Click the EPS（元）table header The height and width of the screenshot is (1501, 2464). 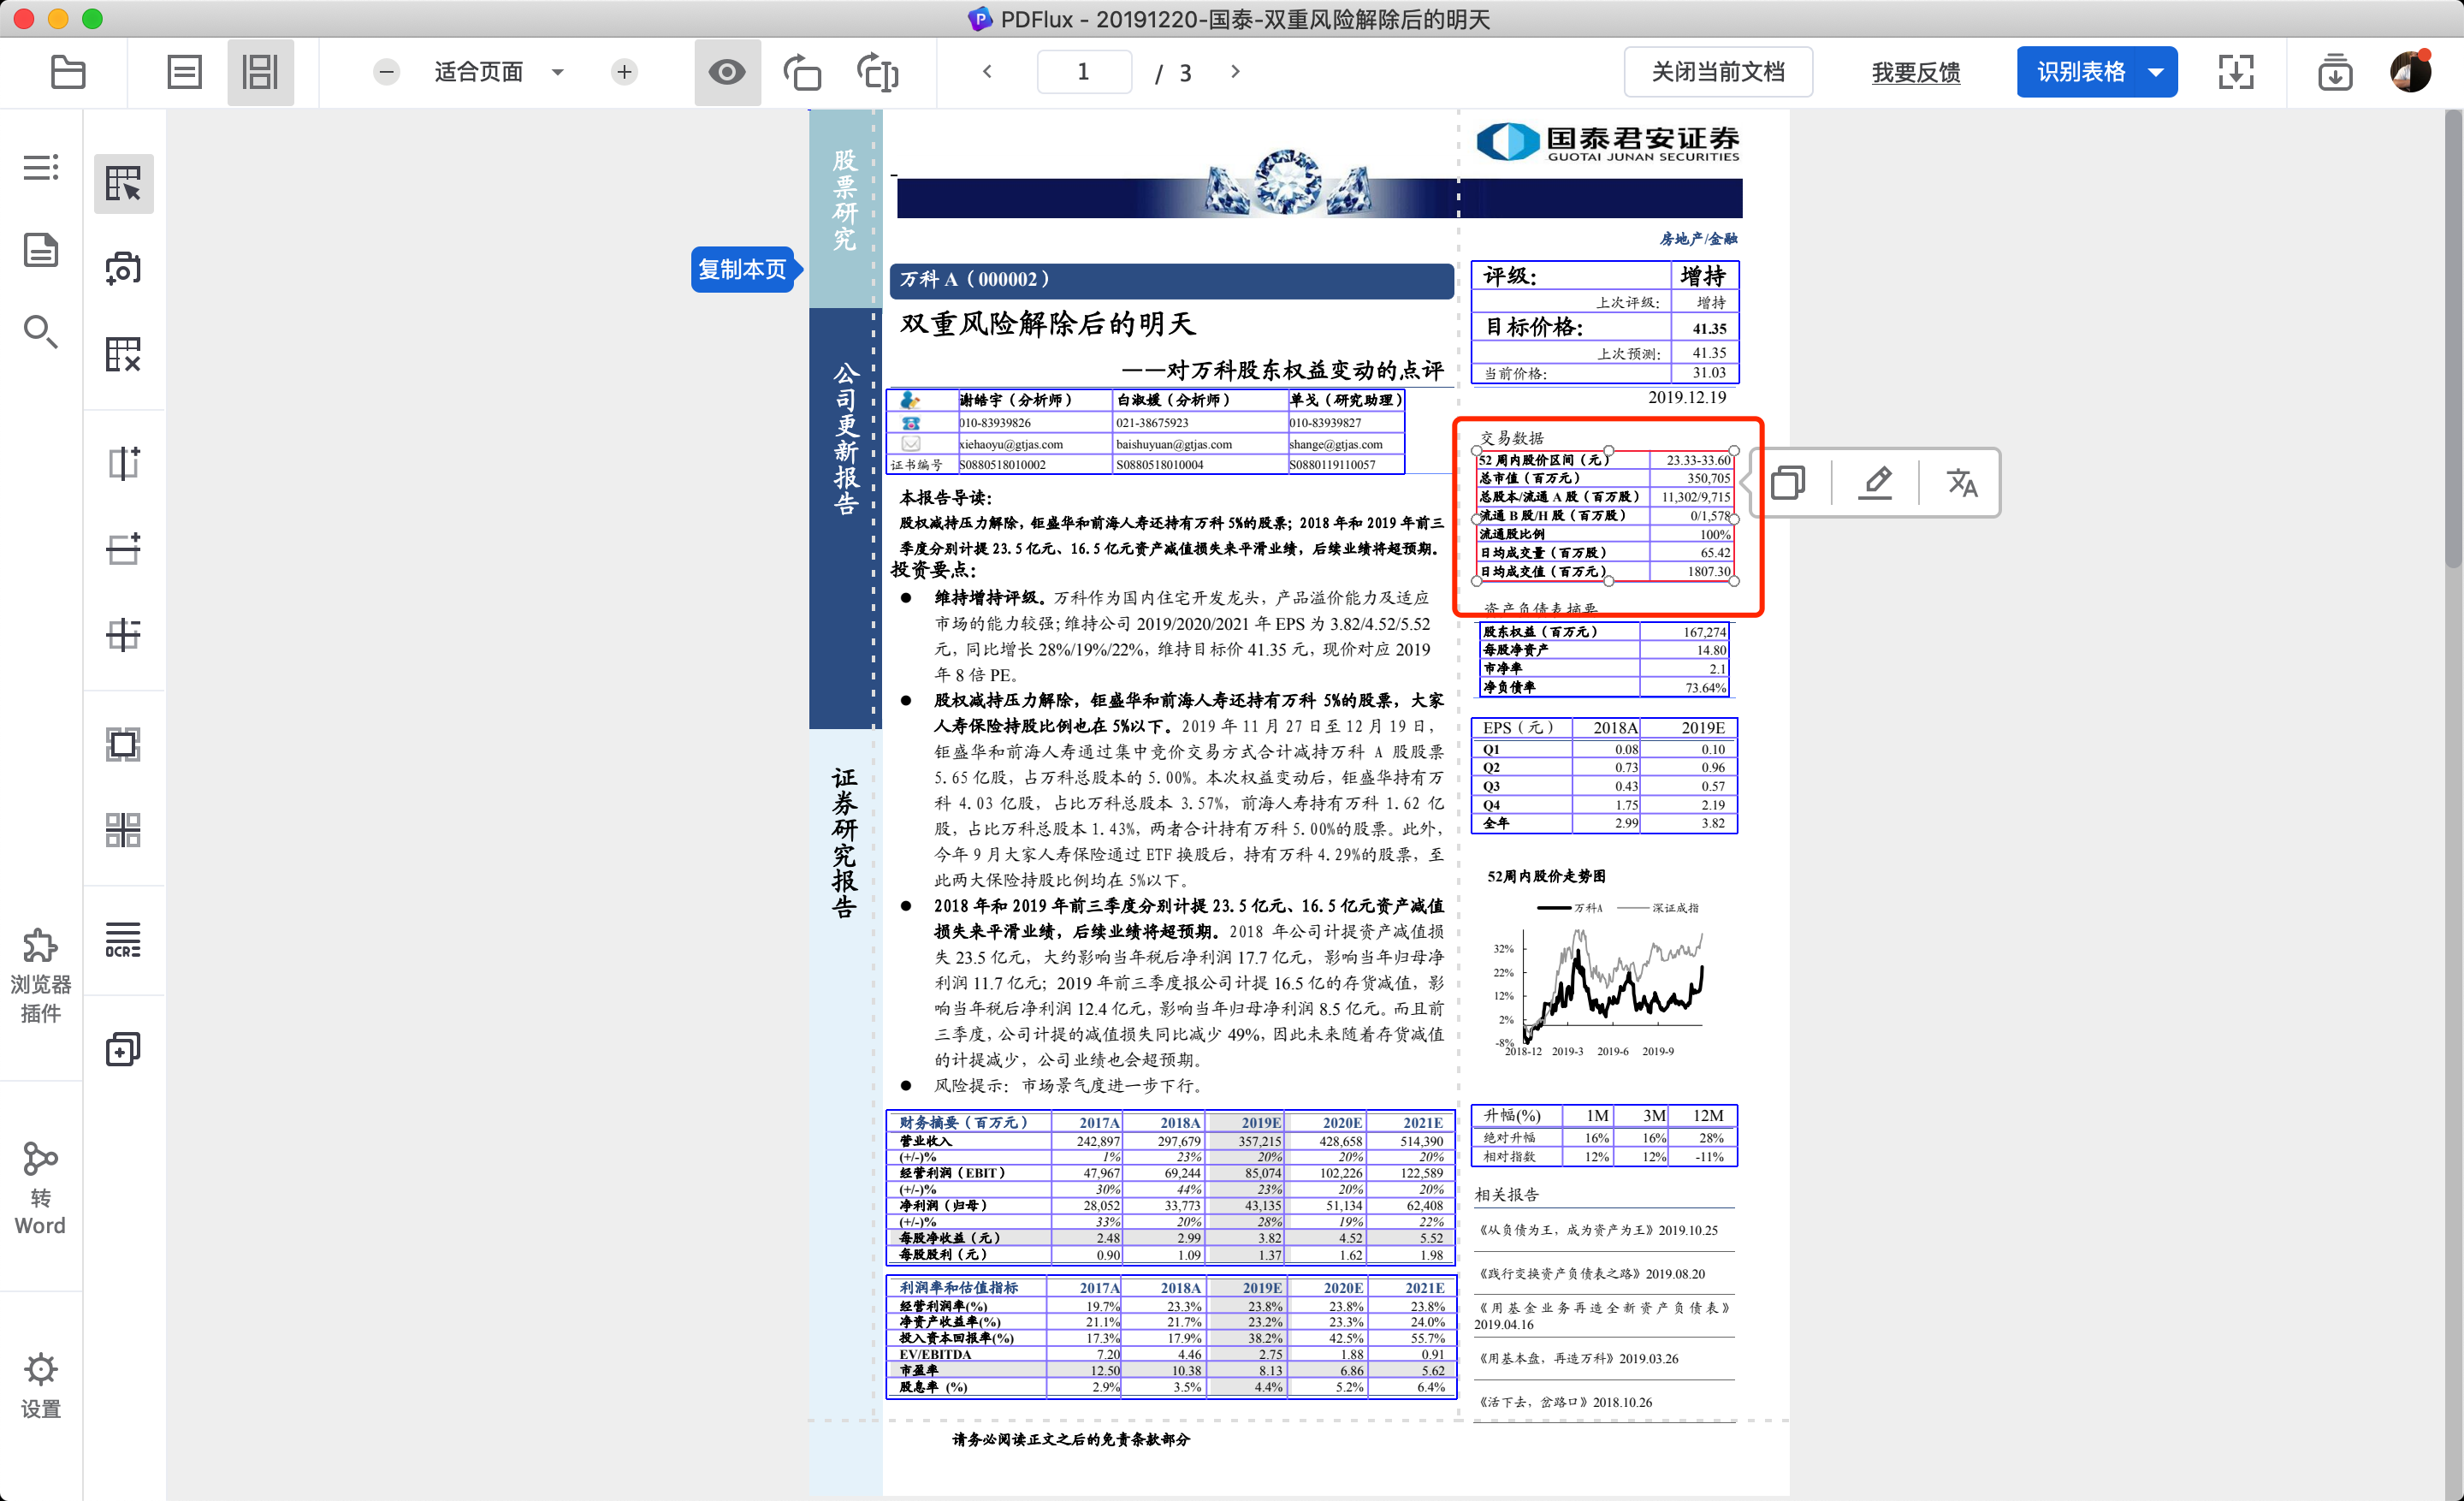[x=1518, y=728]
